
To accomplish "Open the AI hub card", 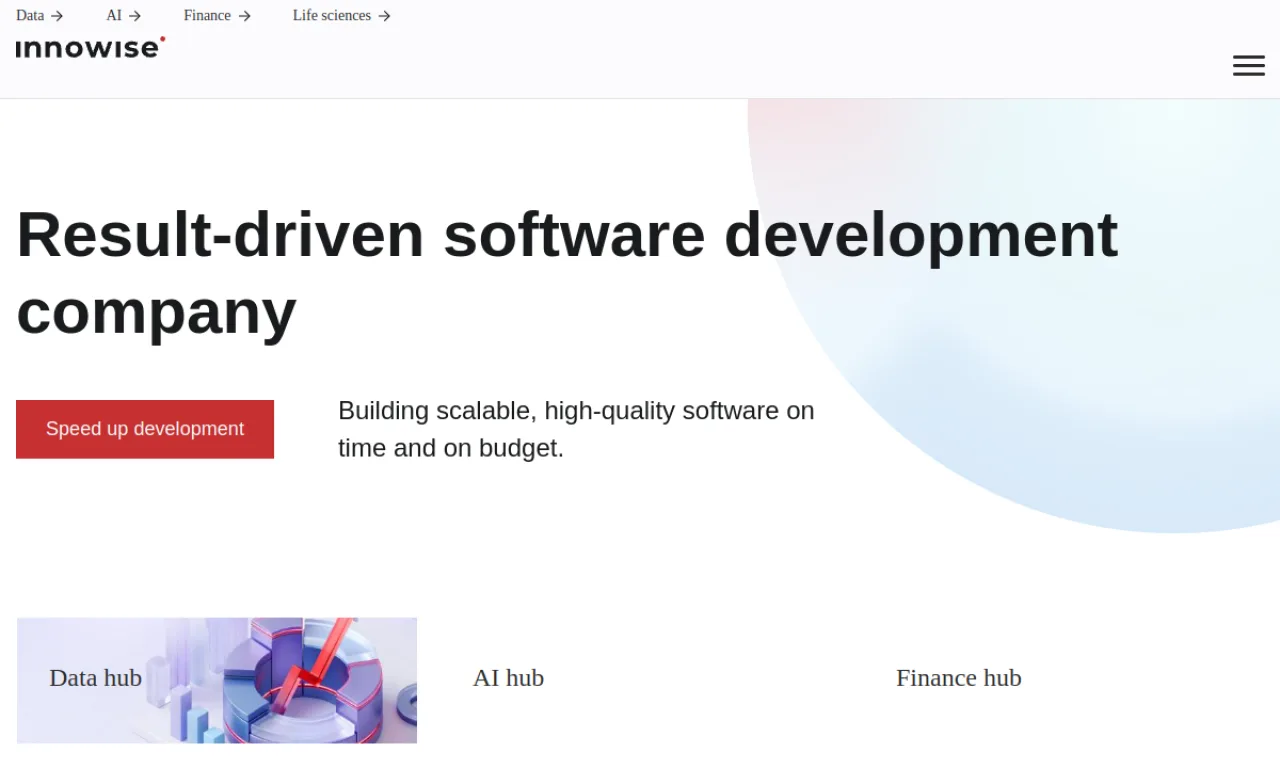I will (x=640, y=680).
